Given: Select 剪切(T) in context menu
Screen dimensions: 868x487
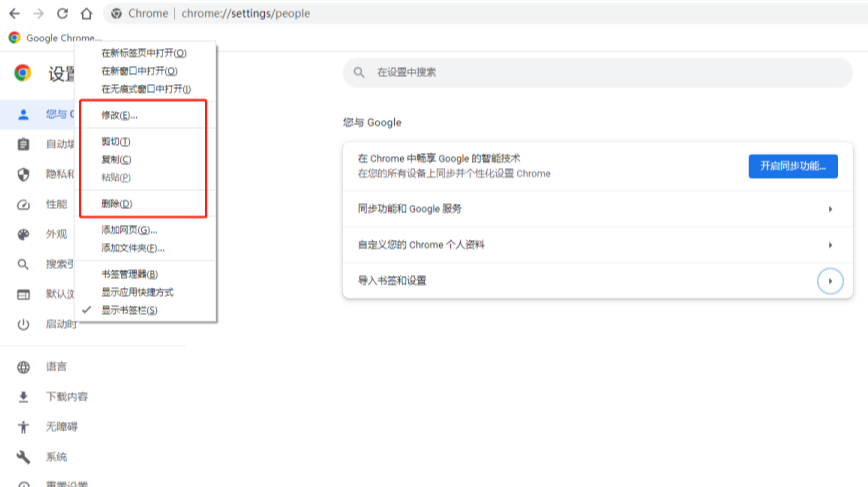Looking at the screenshot, I should click(x=145, y=142).
